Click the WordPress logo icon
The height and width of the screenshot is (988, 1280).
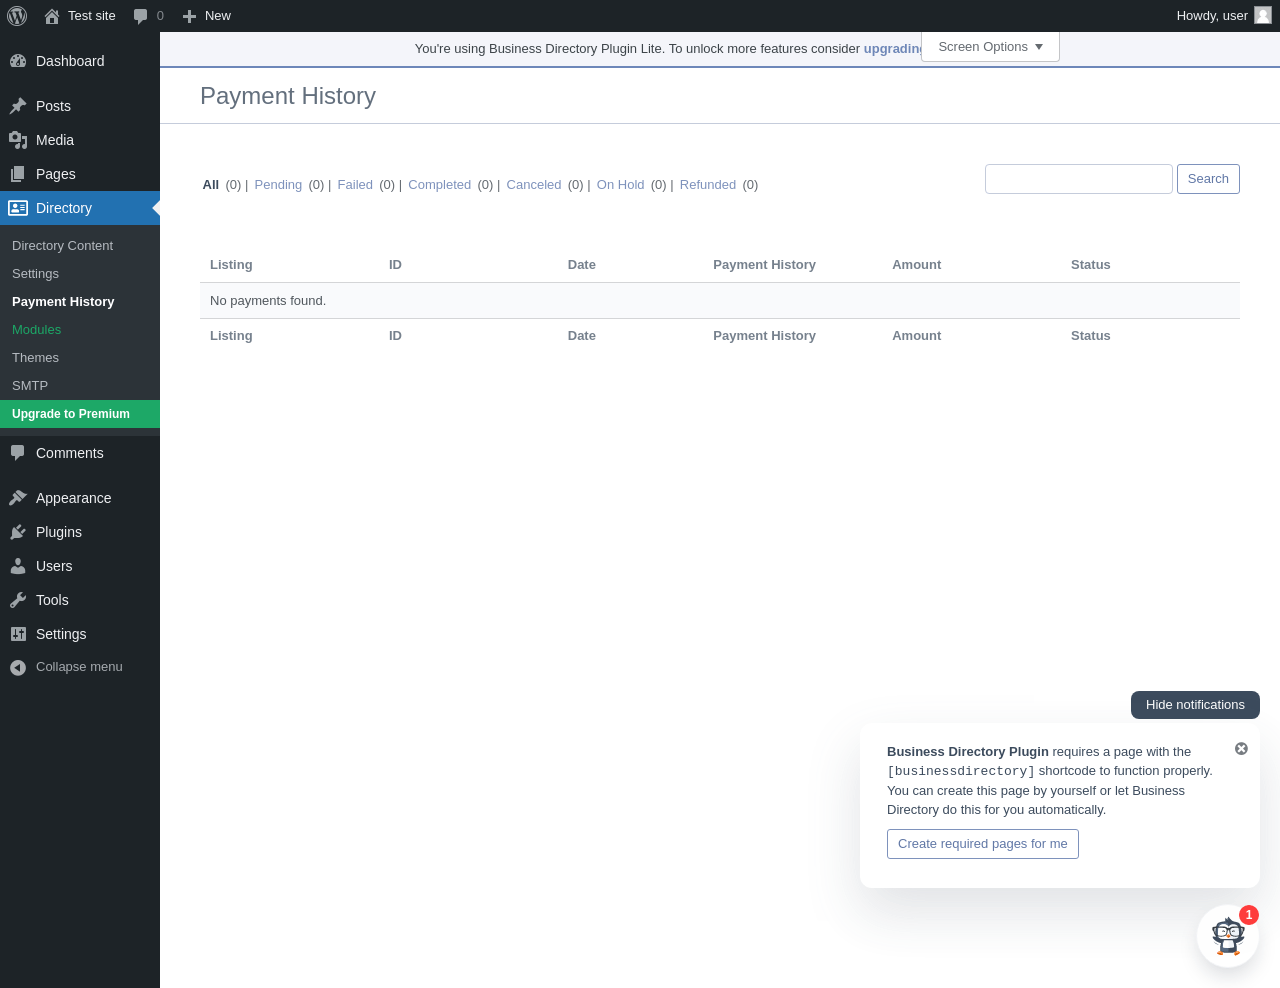(x=17, y=16)
